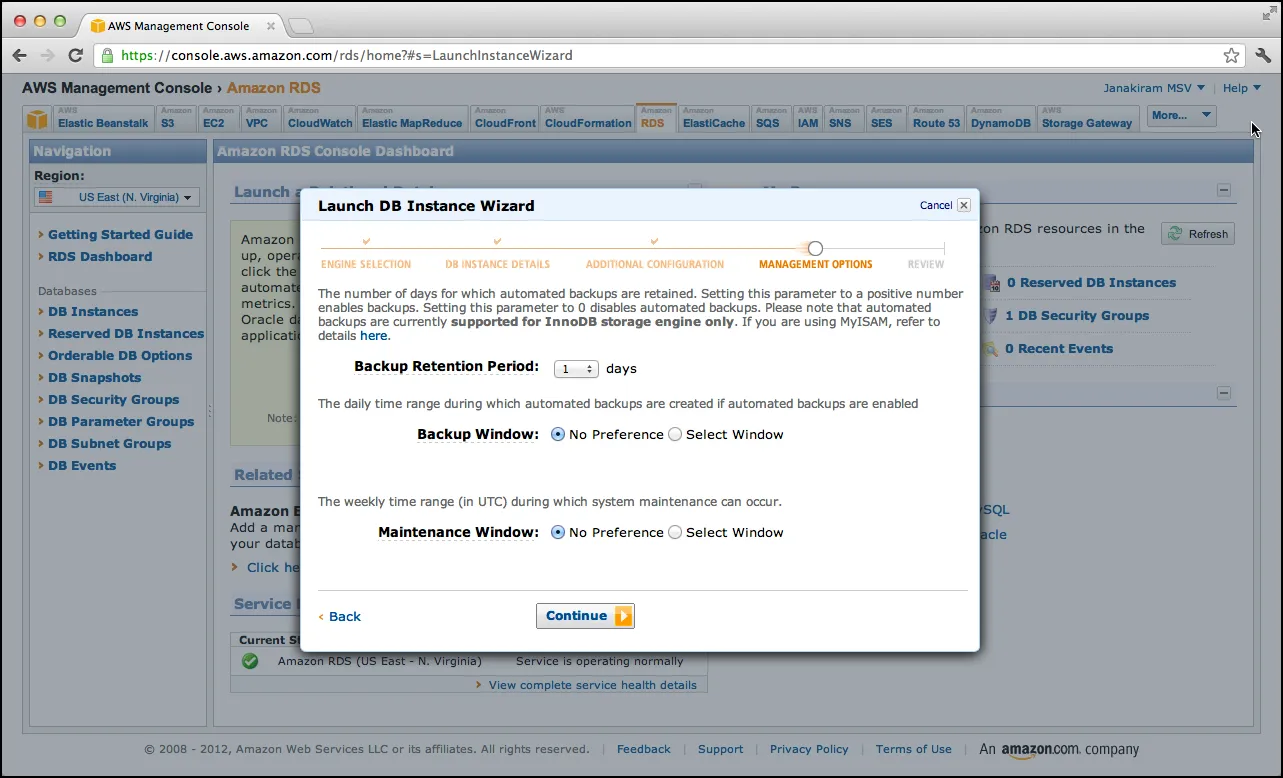Screen dimensions: 1283x778
Task: Open the CloudFormation service tab
Action: click(x=588, y=118)
